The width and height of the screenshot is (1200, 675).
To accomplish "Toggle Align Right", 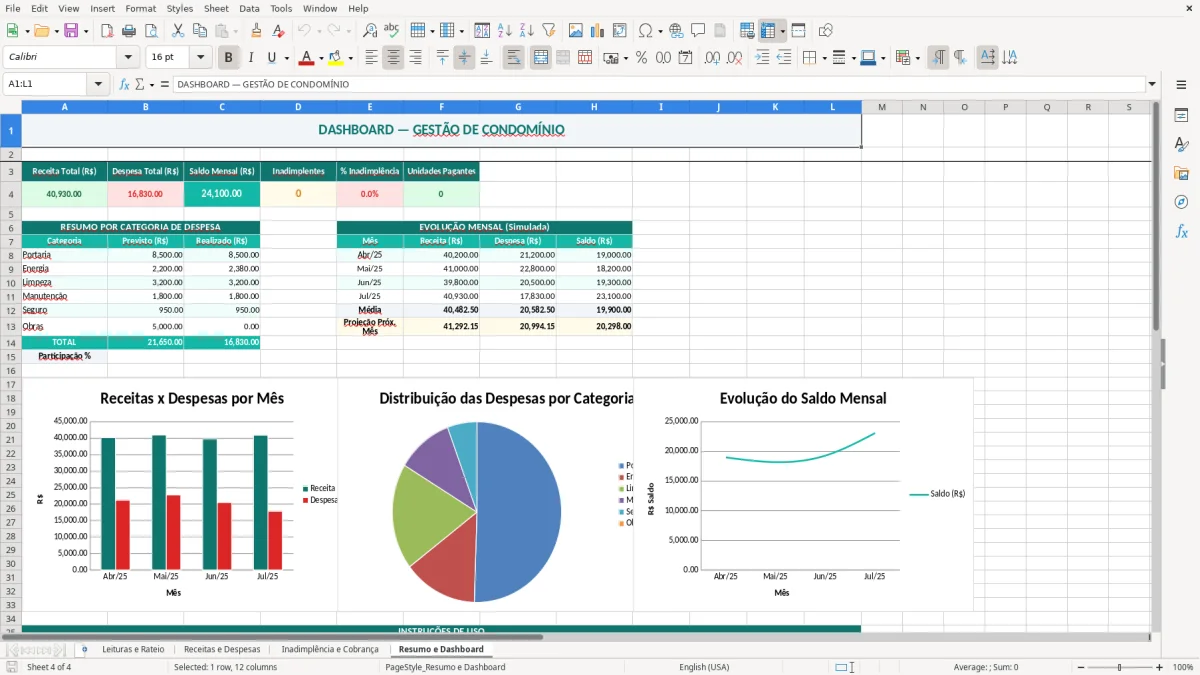I will pyautogui.click(x=415, y=57).
